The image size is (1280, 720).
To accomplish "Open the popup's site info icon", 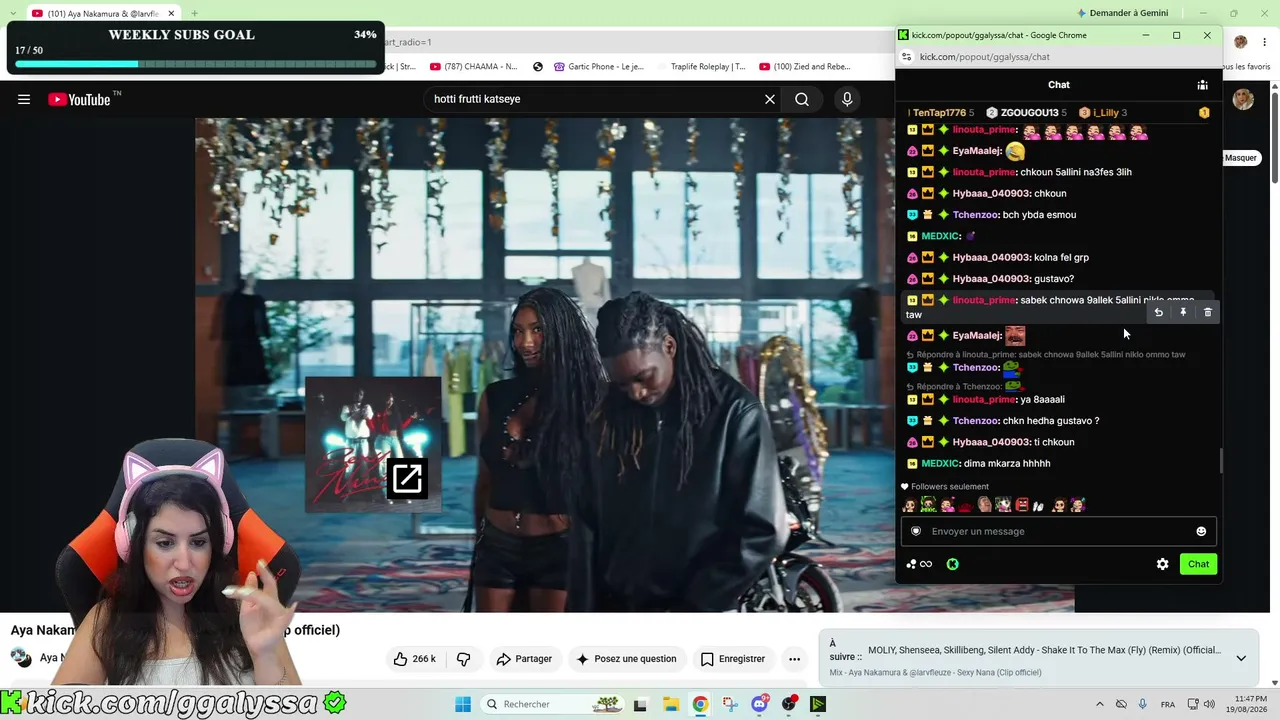I will (905, 57).
